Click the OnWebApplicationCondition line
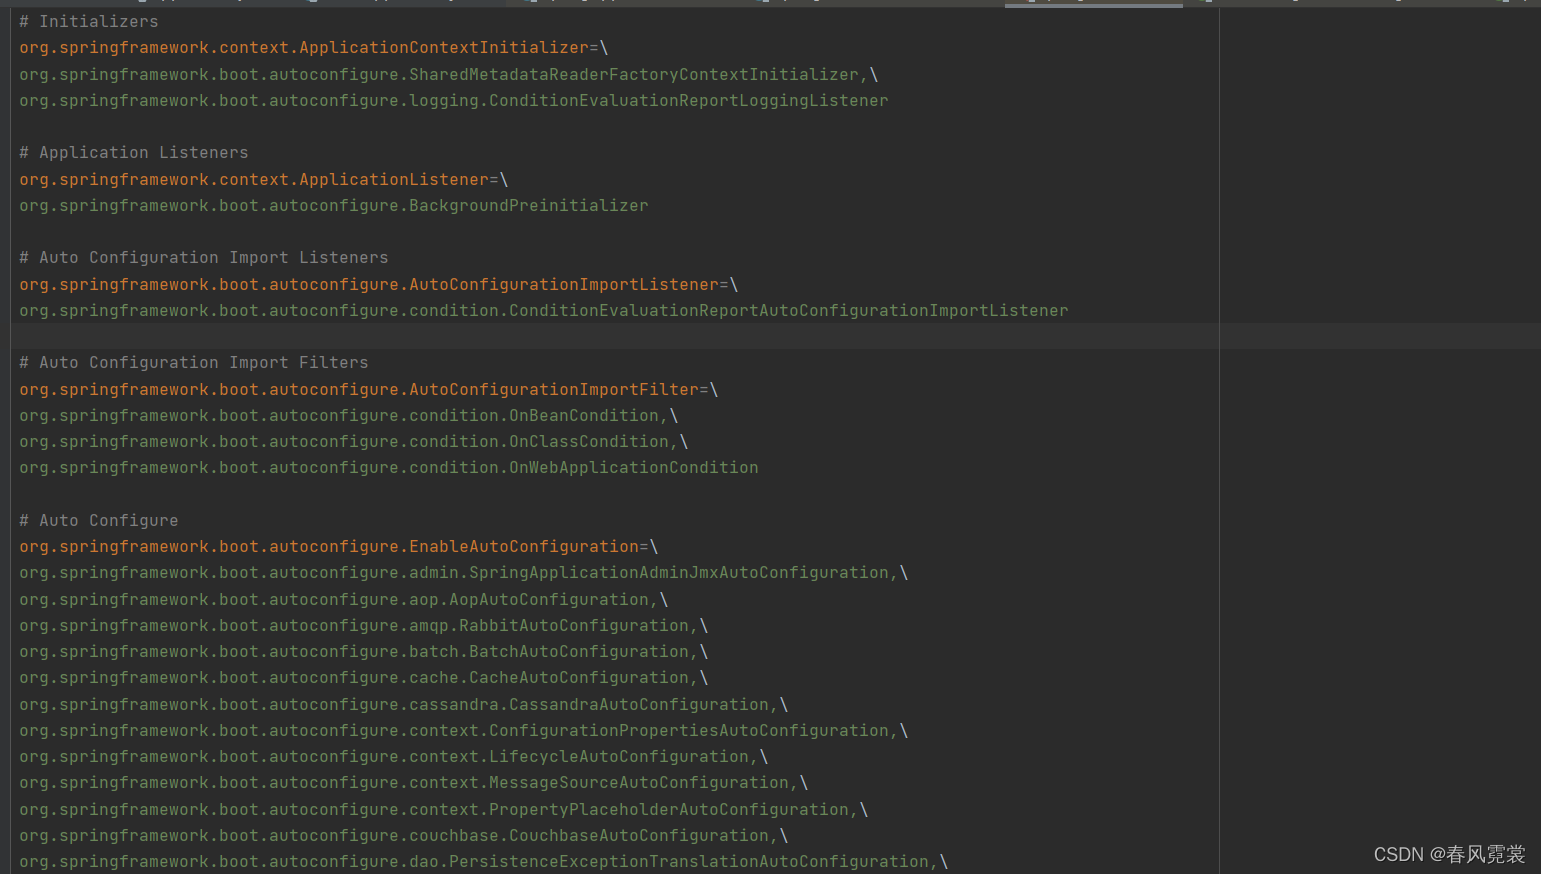The width and height of the screenshot is (1541, 874). pos(389,467)
